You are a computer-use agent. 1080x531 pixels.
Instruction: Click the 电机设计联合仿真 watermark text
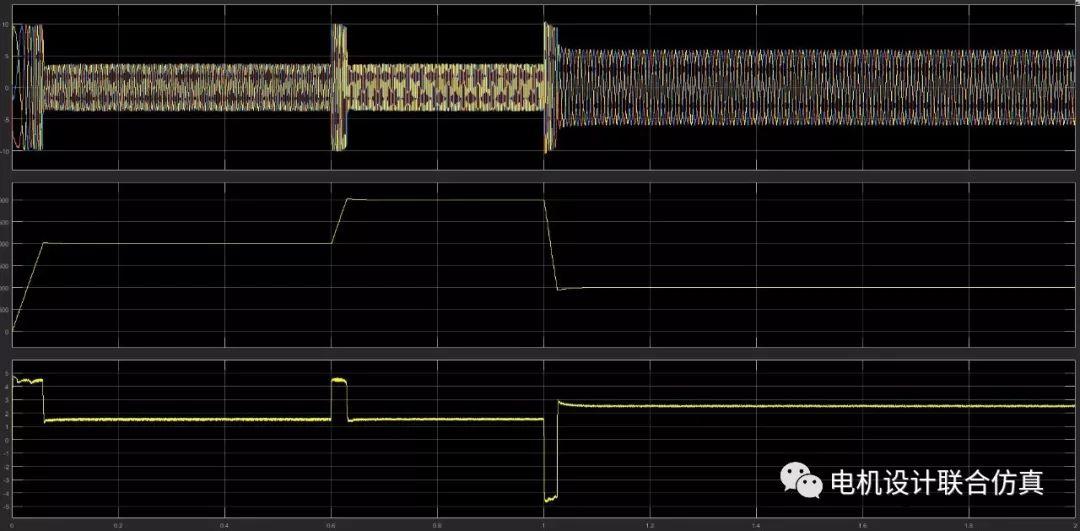(938, 483)
